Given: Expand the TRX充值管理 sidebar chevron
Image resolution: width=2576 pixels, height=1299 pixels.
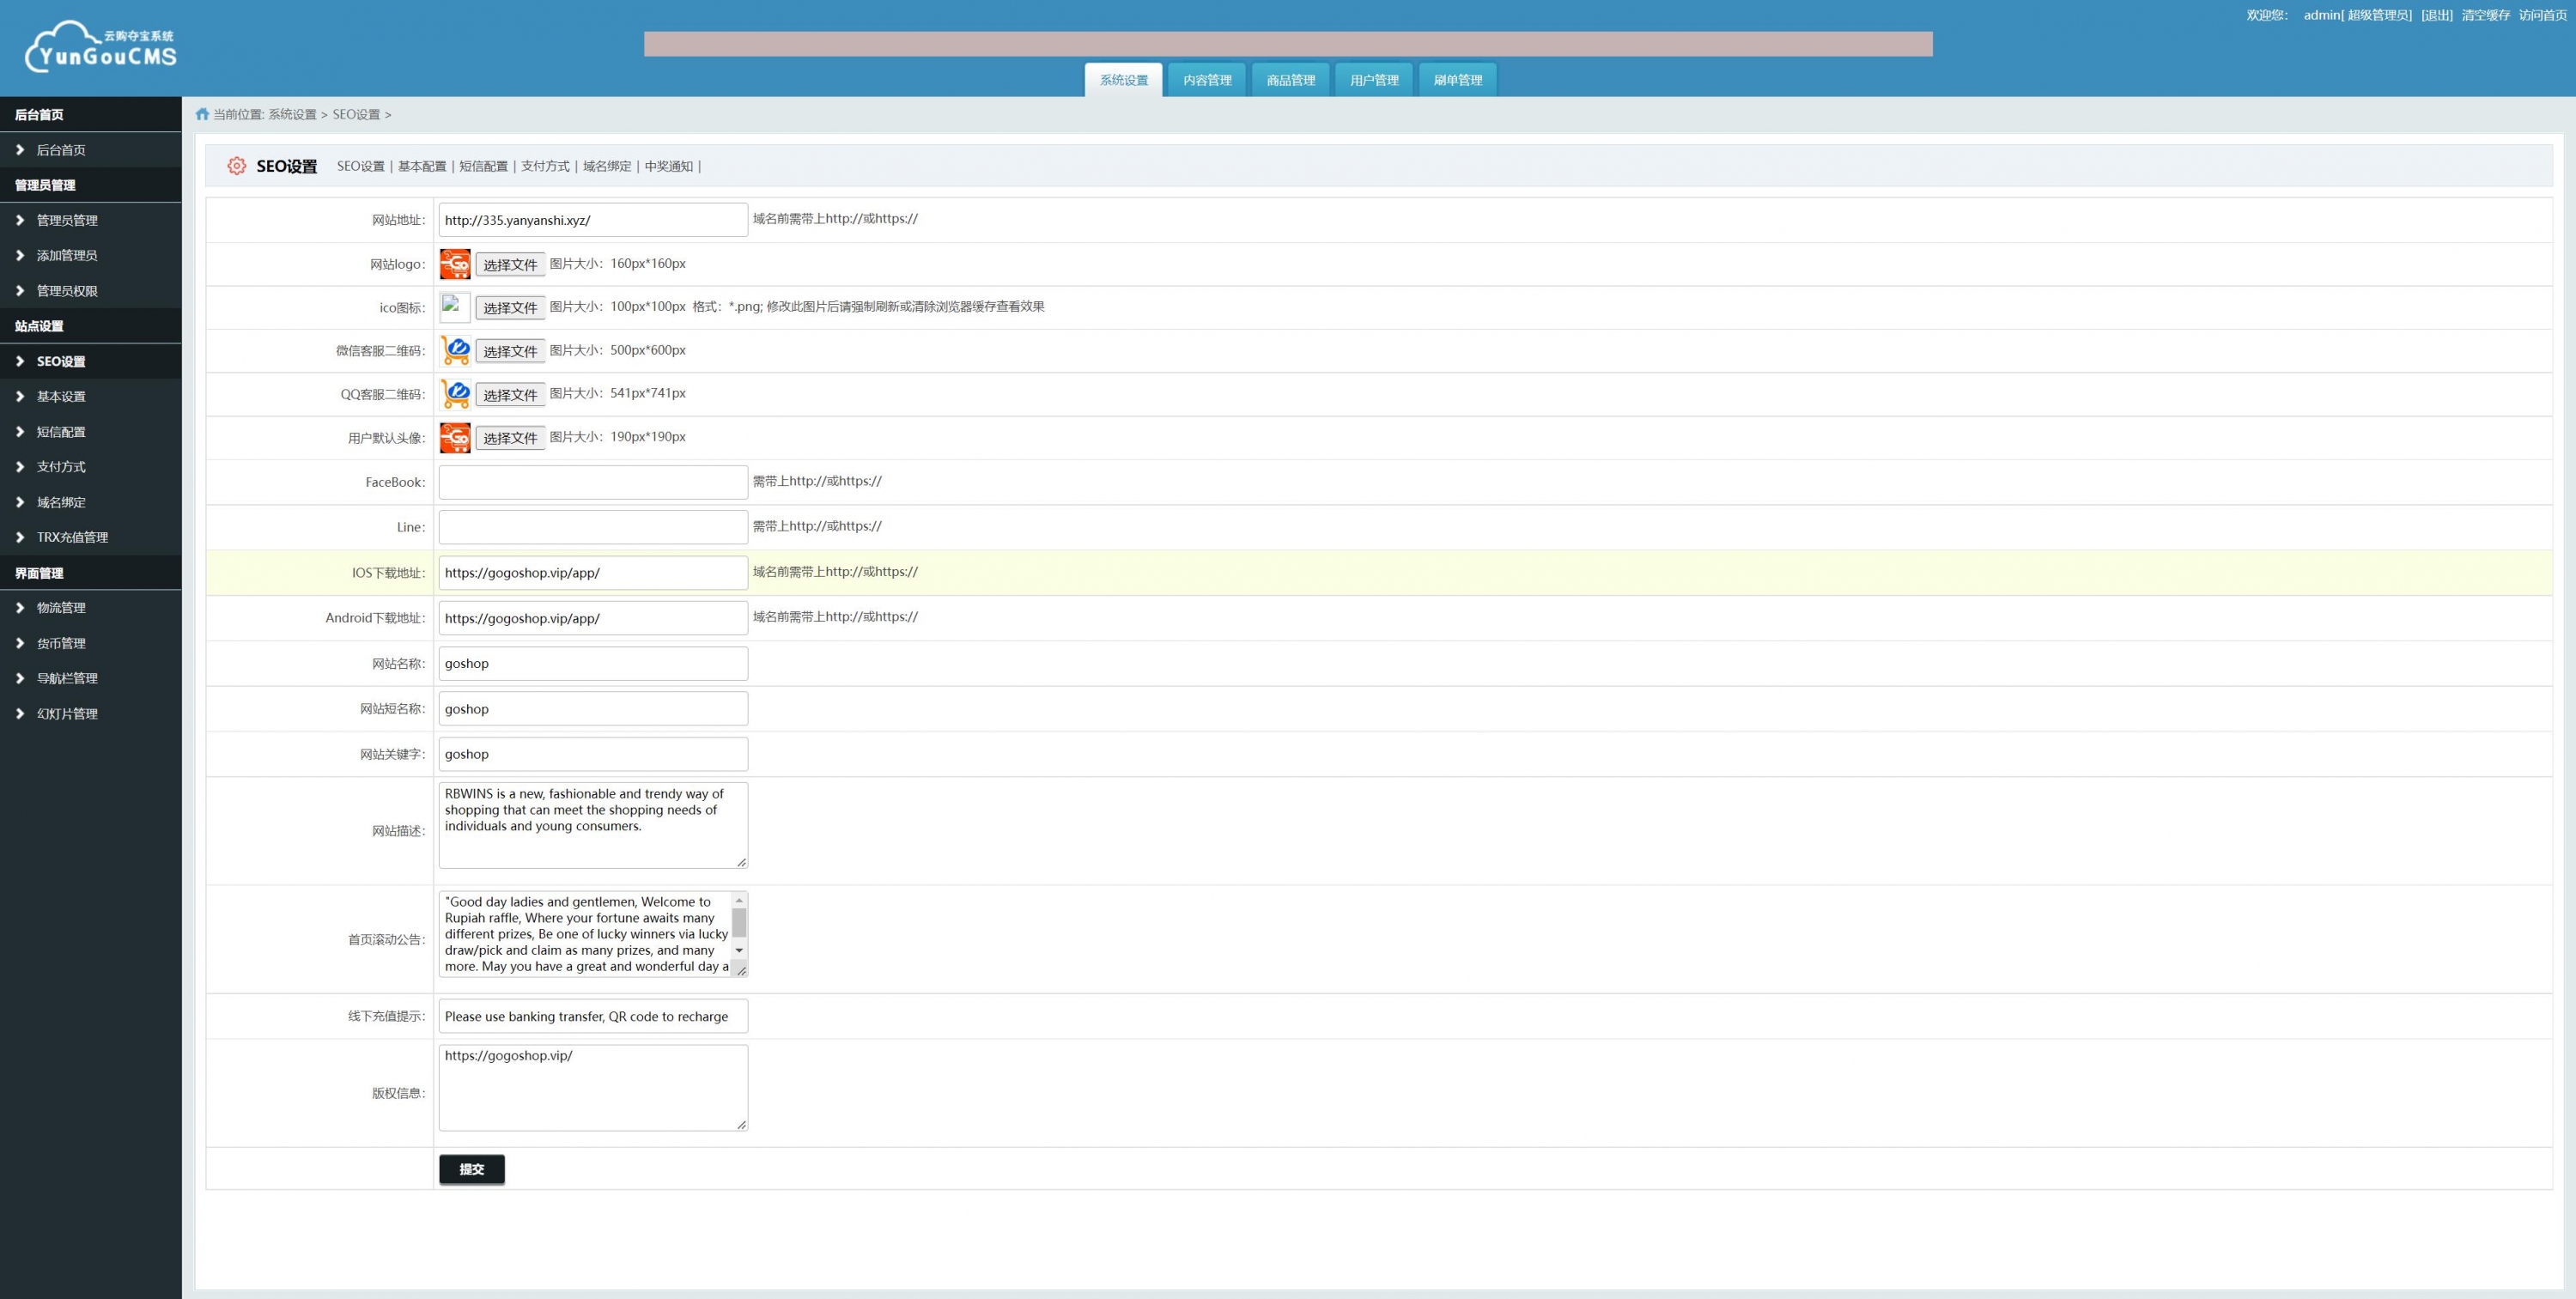Looking at the screenshot, I should 20,537.
